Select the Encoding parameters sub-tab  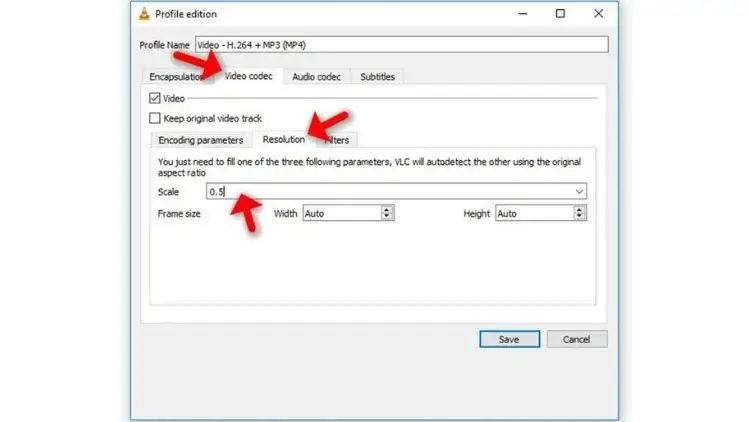coord(200,140)
